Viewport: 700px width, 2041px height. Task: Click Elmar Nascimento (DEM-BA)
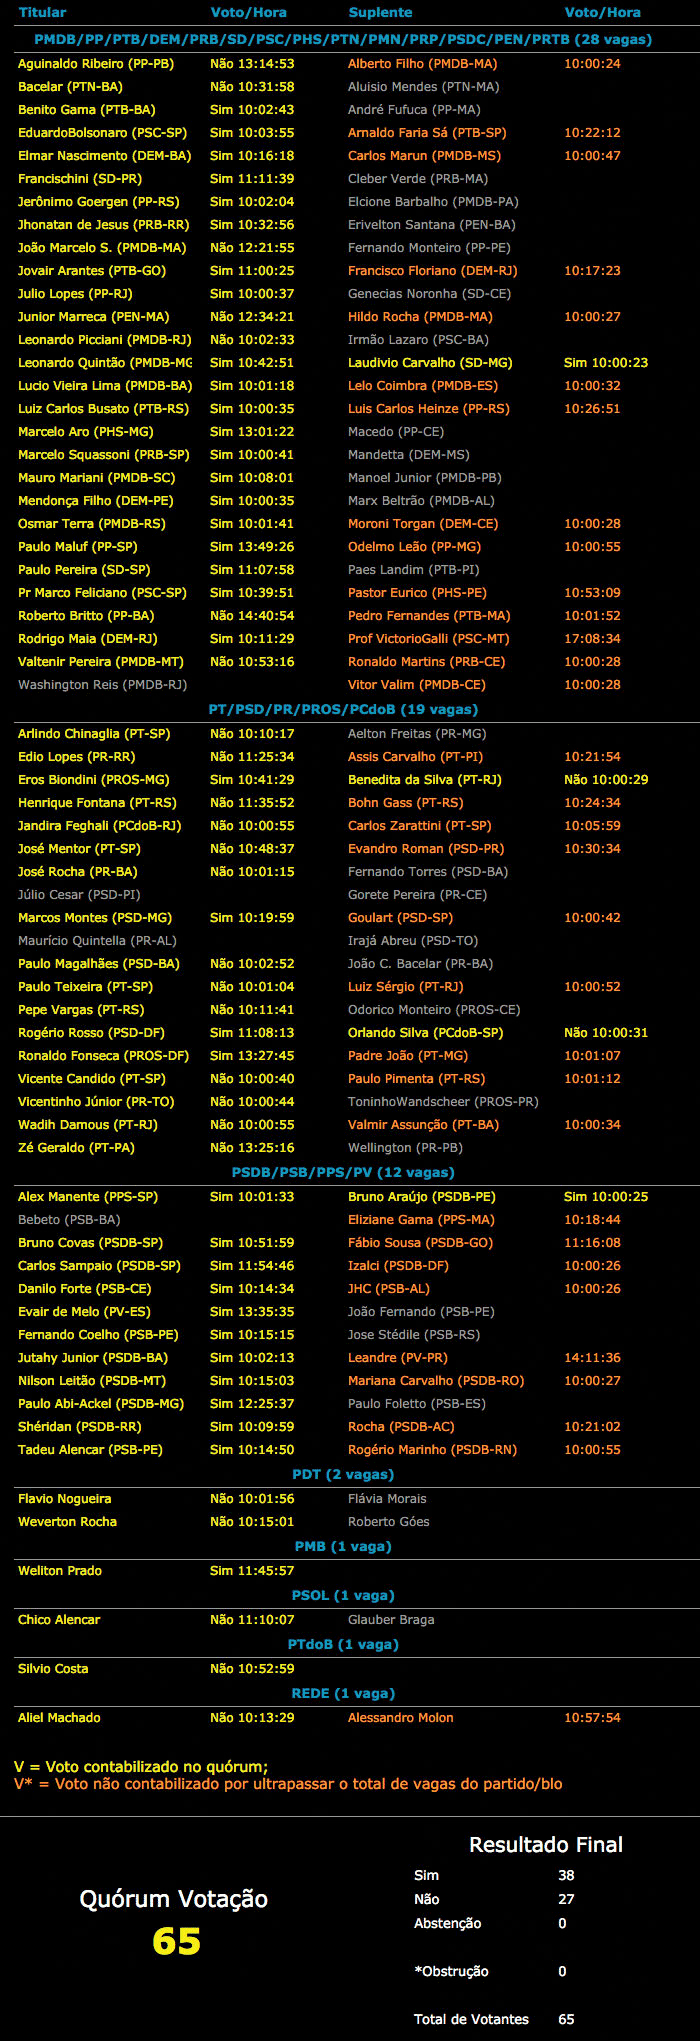(104, 156)
